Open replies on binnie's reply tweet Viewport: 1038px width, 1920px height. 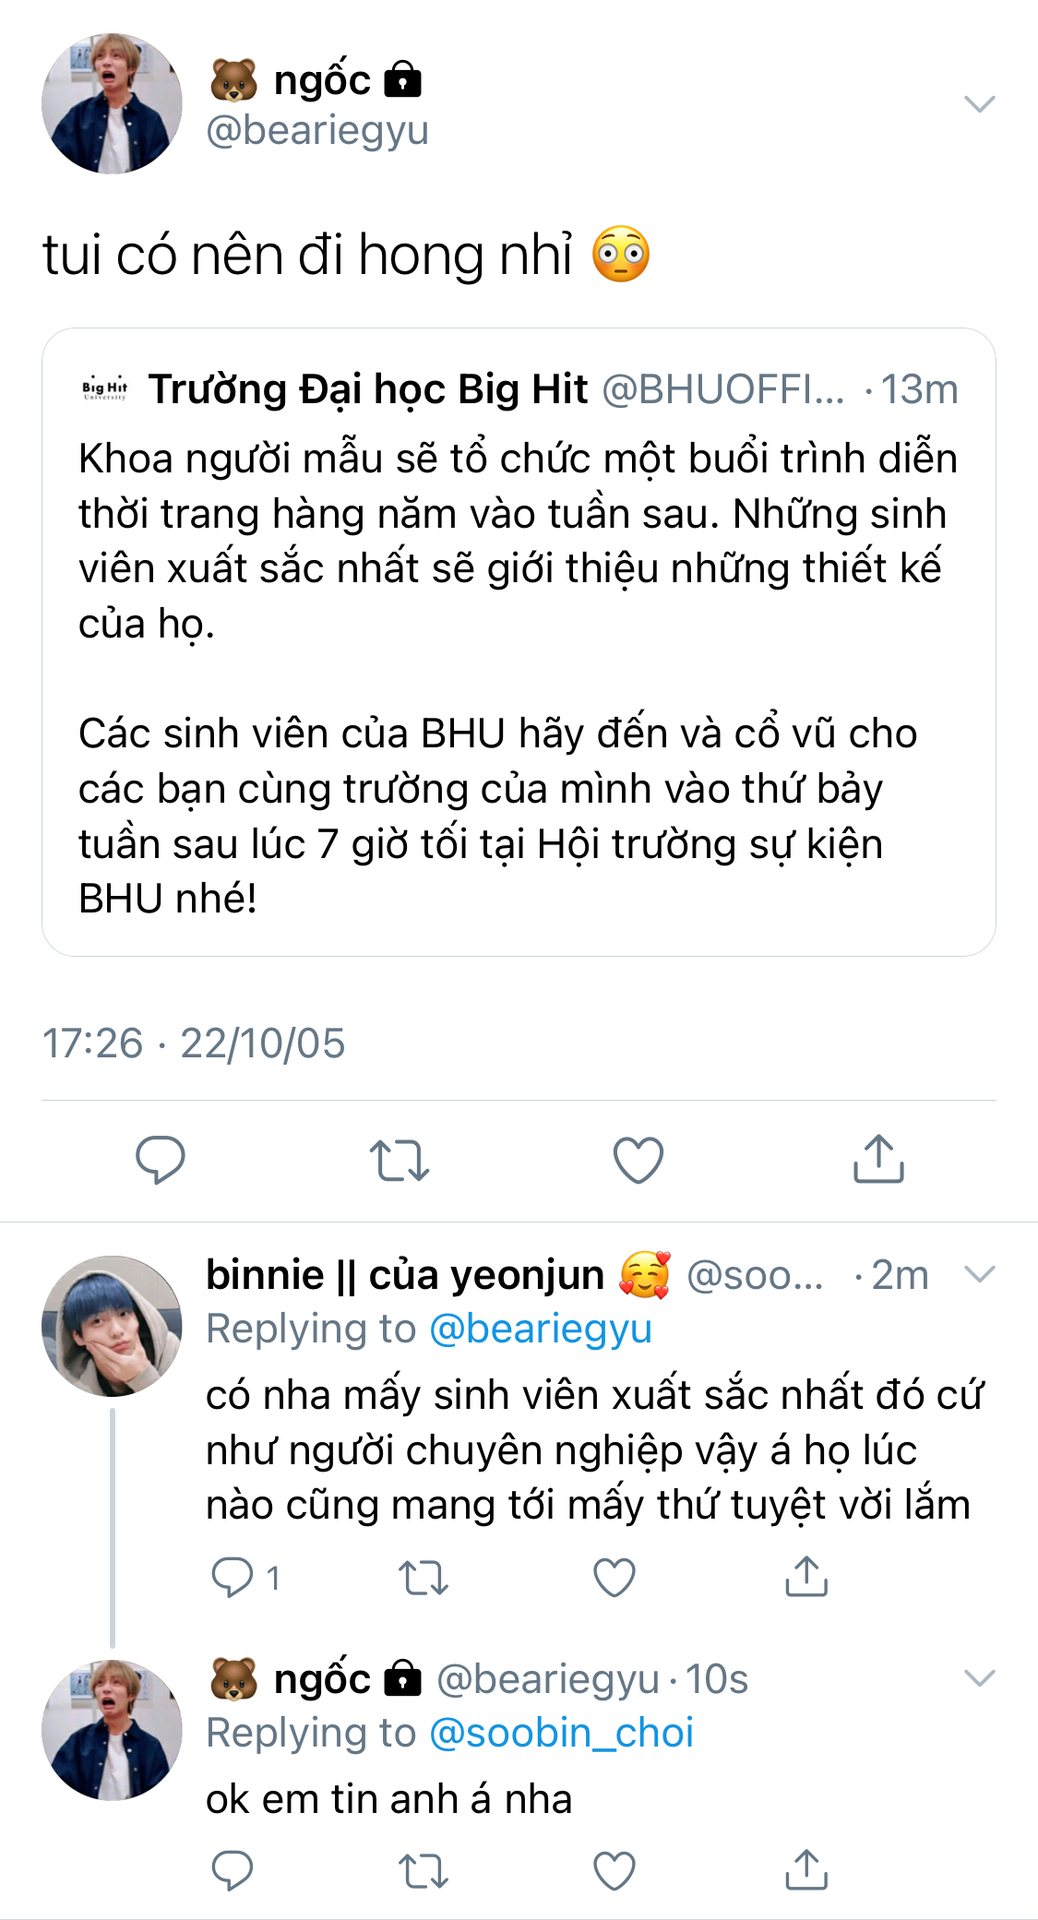coord(233,1577)
